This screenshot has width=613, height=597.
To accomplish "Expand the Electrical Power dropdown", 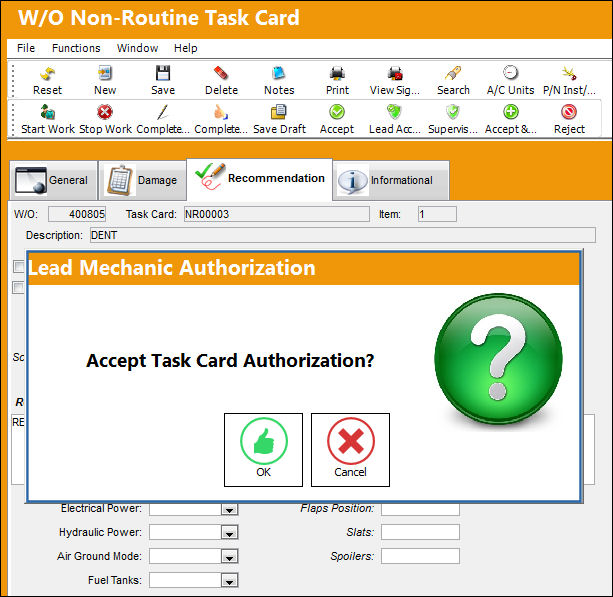I will pos(229,509).
